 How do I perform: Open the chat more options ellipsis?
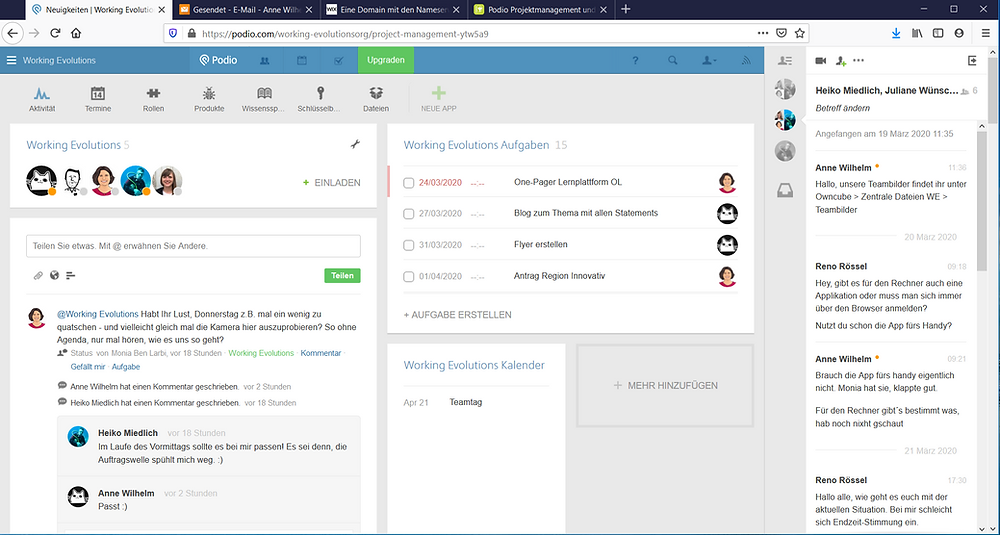tap(858, 61)
